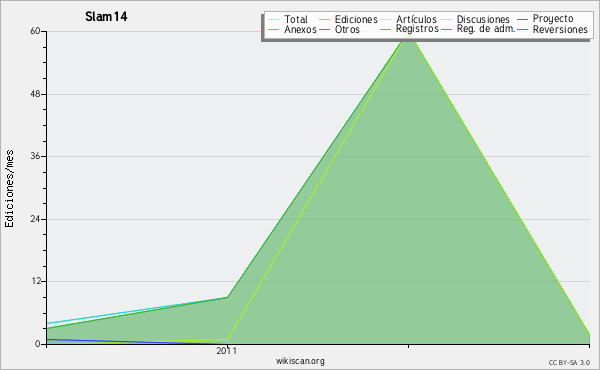Click the chart title Slam14
The image size is (600, 370).
pos(106,16)
